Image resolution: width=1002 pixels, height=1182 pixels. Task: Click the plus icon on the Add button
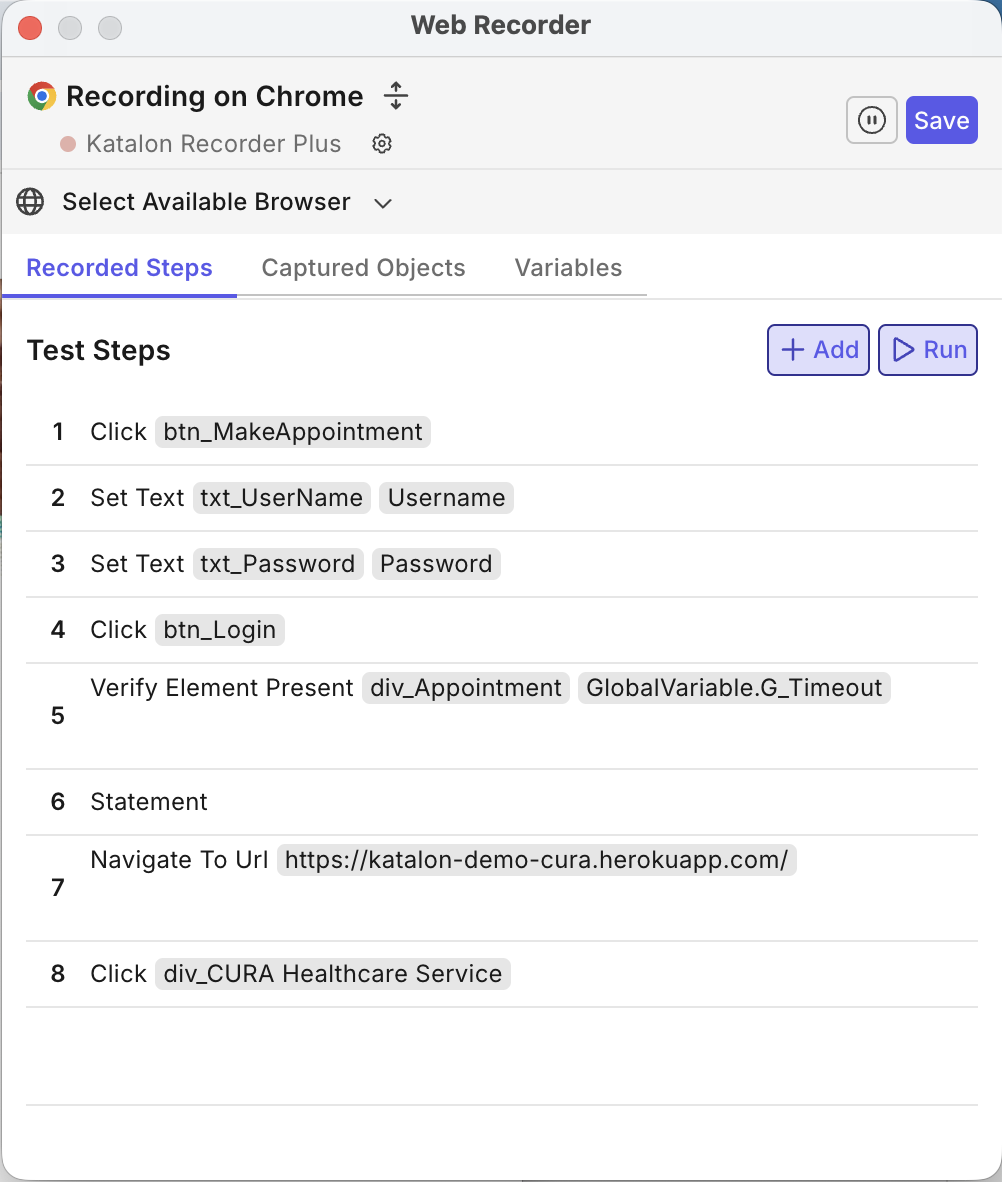(793, 349)
